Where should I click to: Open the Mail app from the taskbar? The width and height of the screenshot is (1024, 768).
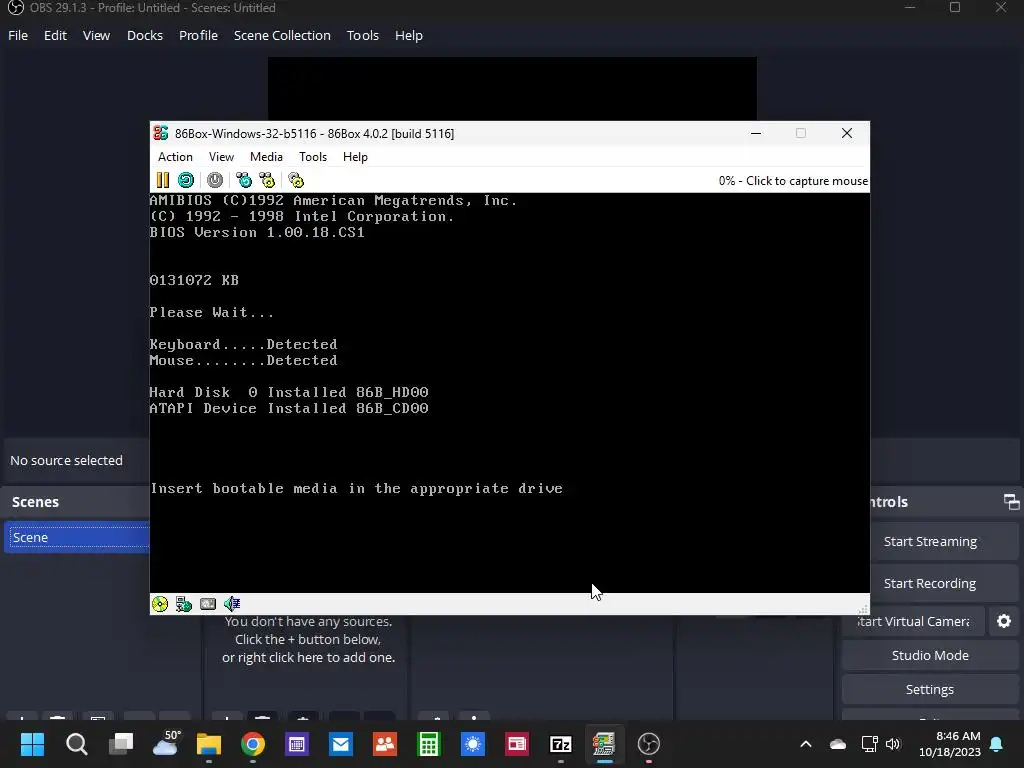point(340,744)
